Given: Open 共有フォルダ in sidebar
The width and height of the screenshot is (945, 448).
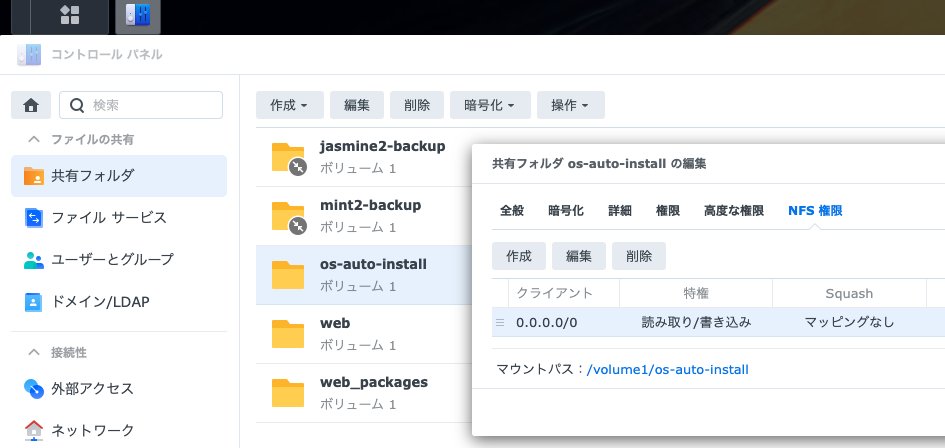Looking at the screenshot, I should [119, 176].
